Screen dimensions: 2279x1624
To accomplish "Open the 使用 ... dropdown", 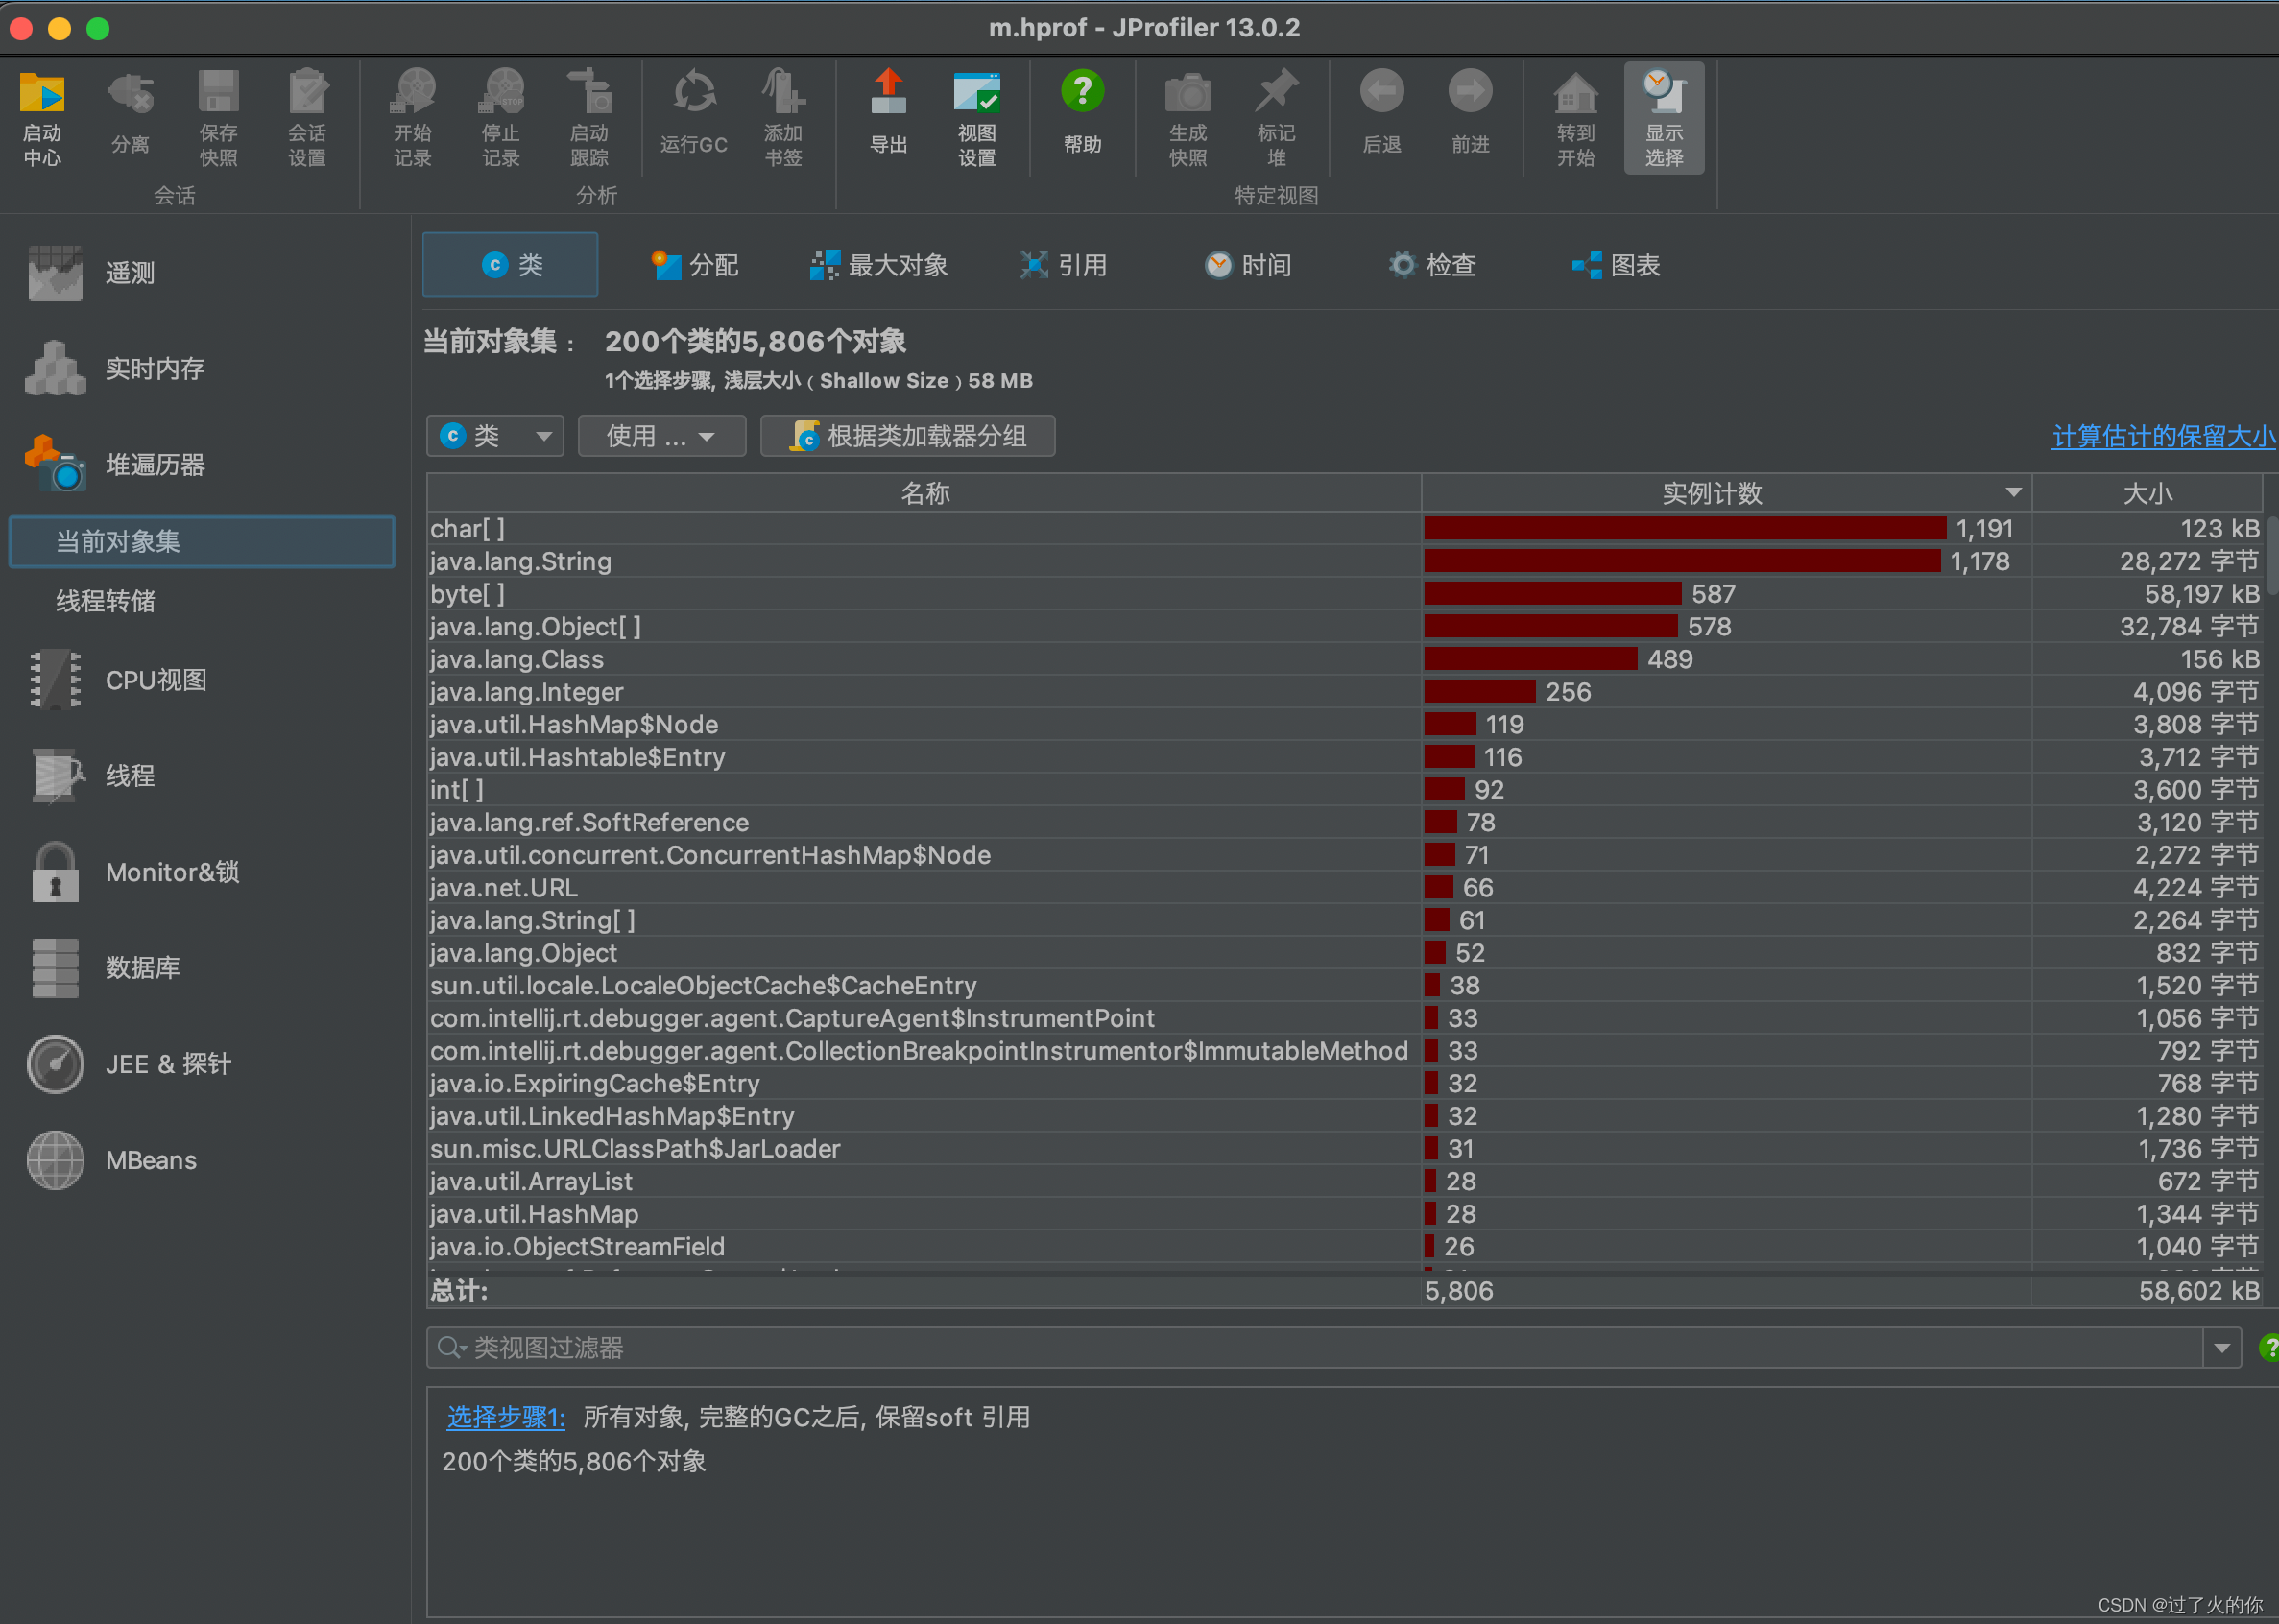I will pyautogui.click(x=662, y=436).
